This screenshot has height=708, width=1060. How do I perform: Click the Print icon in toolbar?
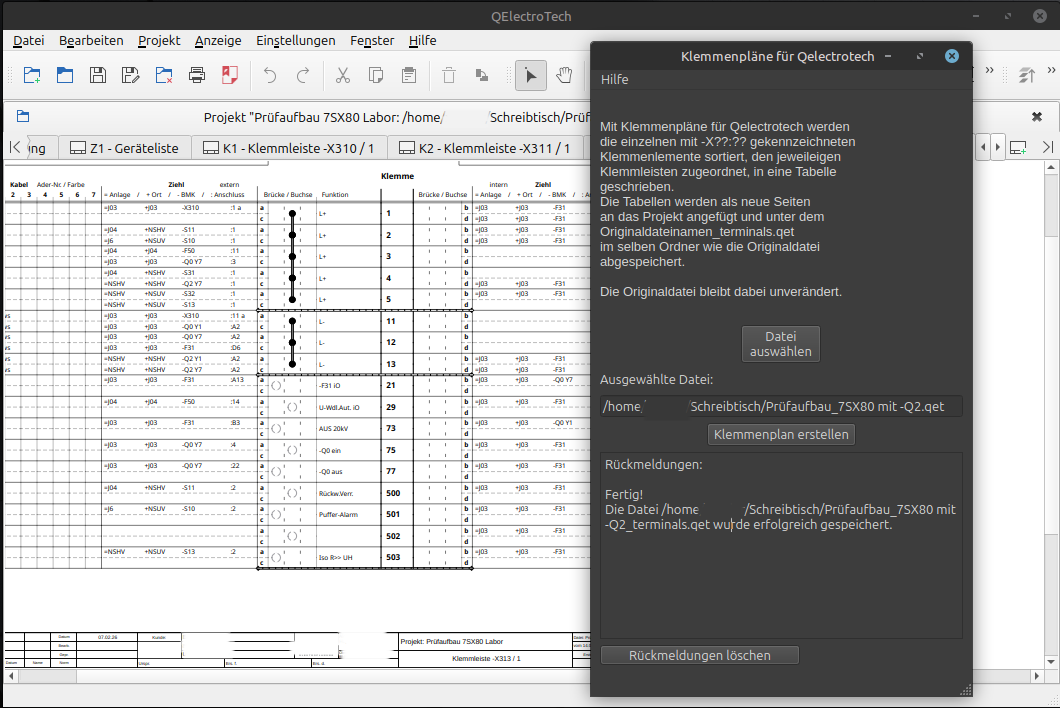(x=197, y=75)
